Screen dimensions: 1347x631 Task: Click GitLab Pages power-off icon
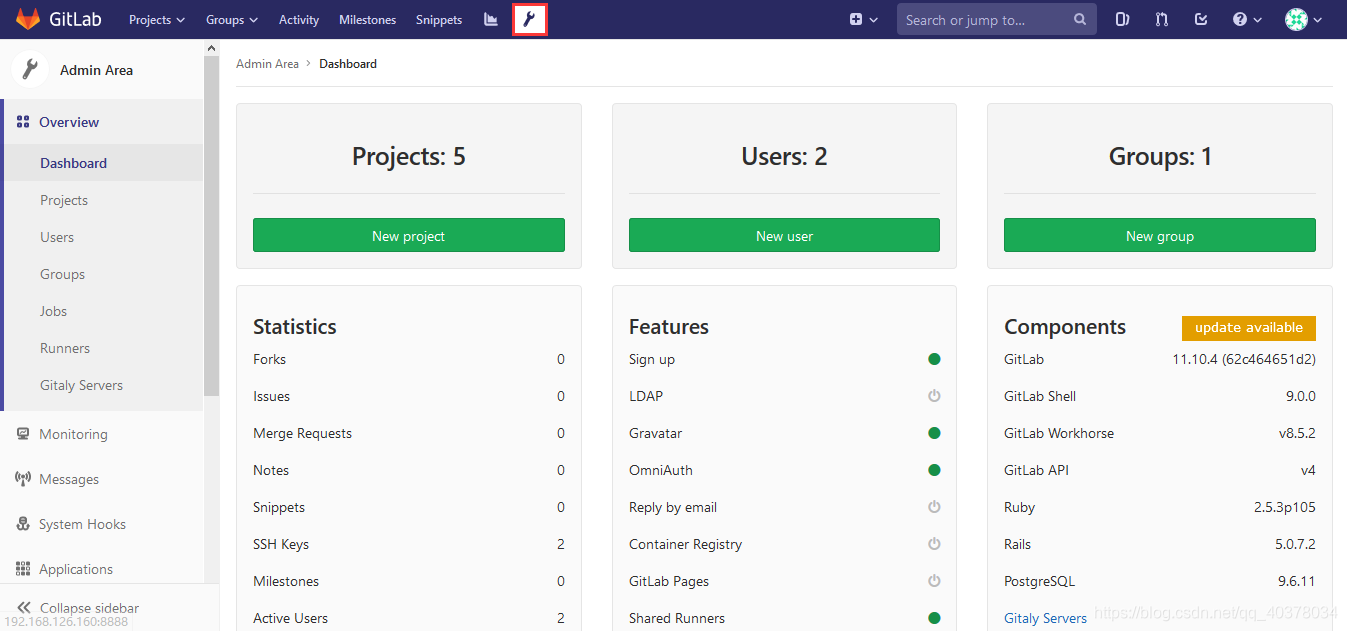(934, 581)
